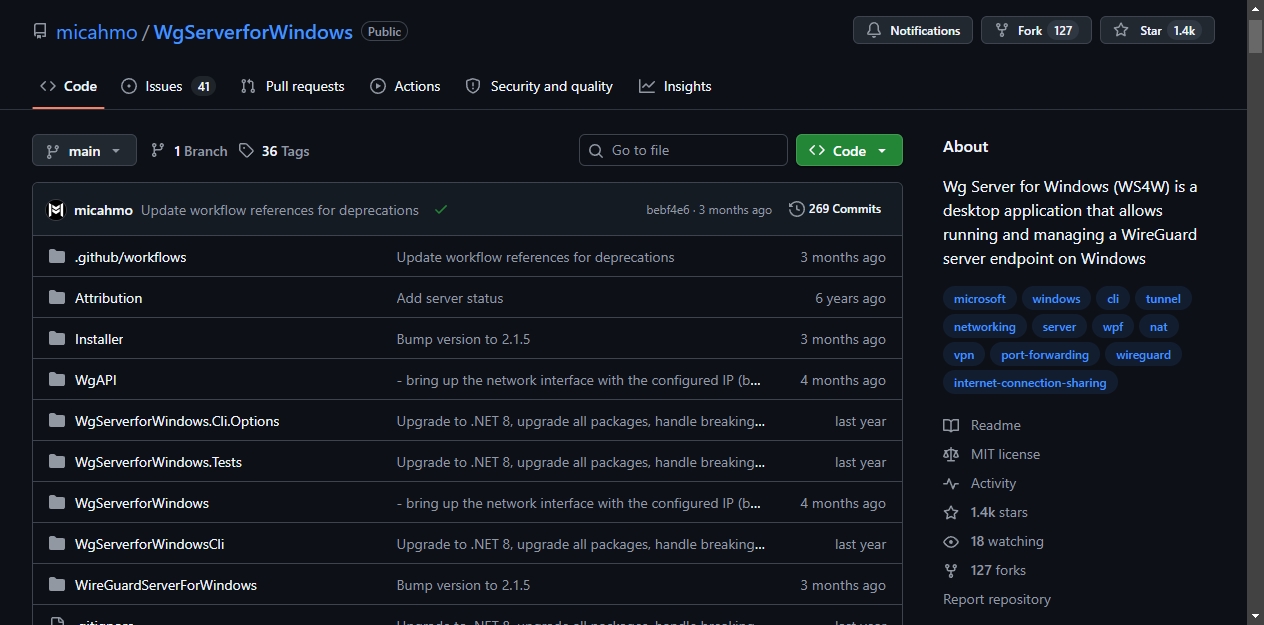Screen dimensions: 1264x625
Task: Fork the repository with the Fork button
Action: [x=1036, y=30]
